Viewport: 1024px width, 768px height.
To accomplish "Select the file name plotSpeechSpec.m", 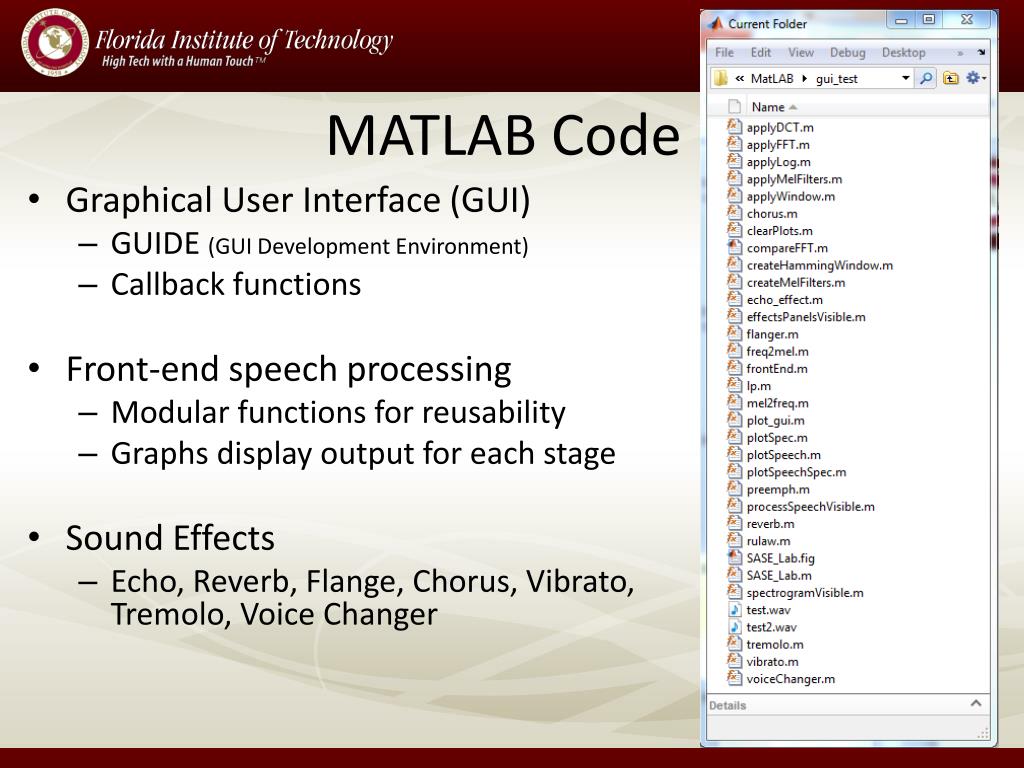I will pos(797,472).
